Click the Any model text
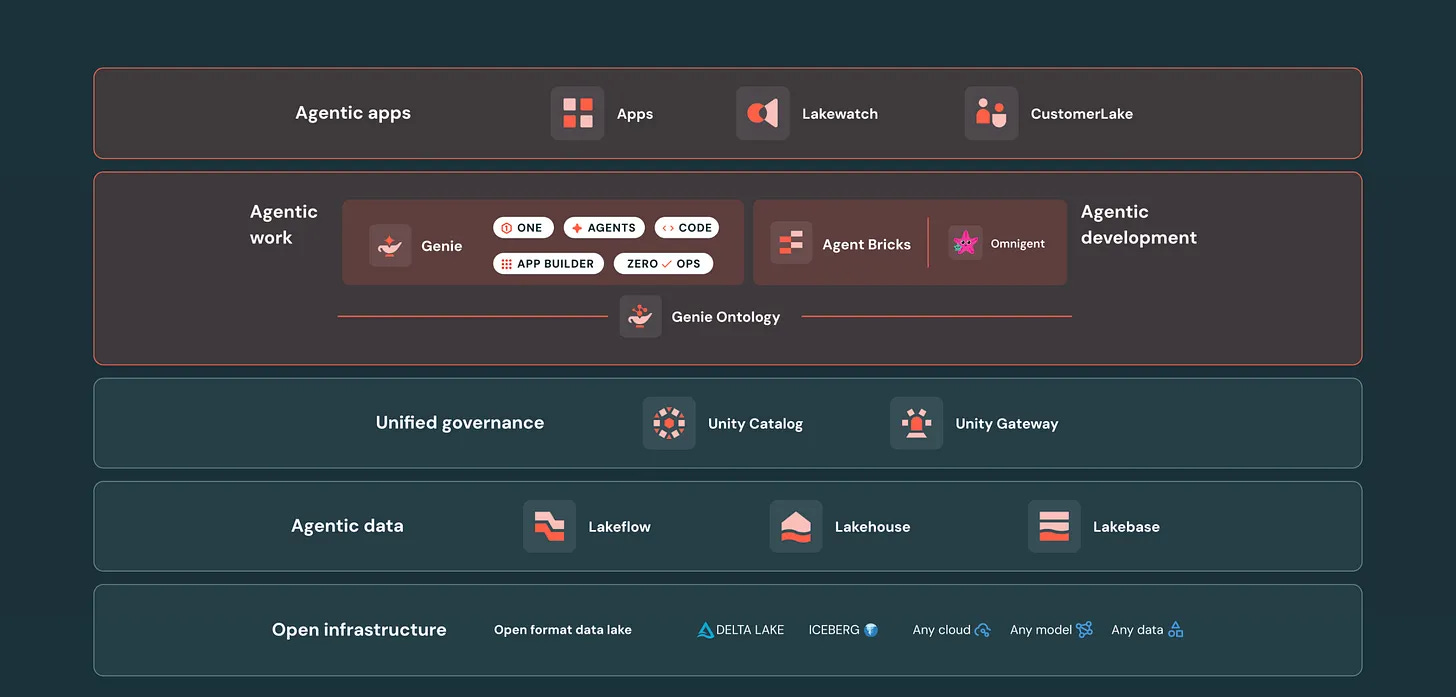 pos(1041,630)
